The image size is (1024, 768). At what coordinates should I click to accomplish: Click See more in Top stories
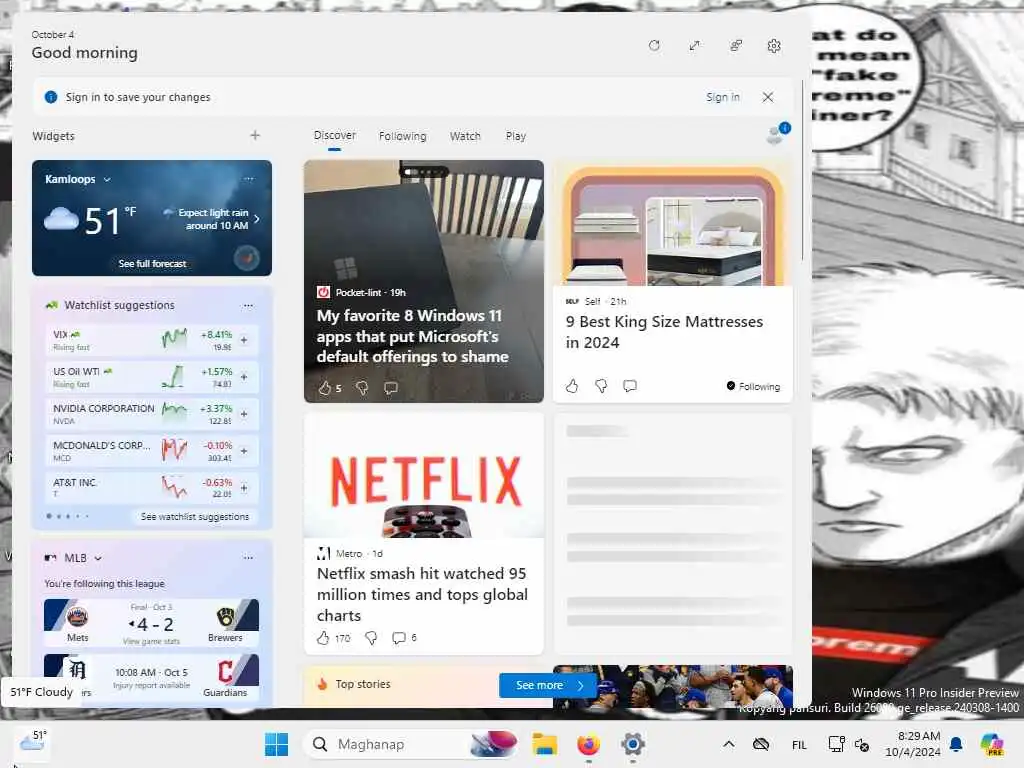point(548,685)
